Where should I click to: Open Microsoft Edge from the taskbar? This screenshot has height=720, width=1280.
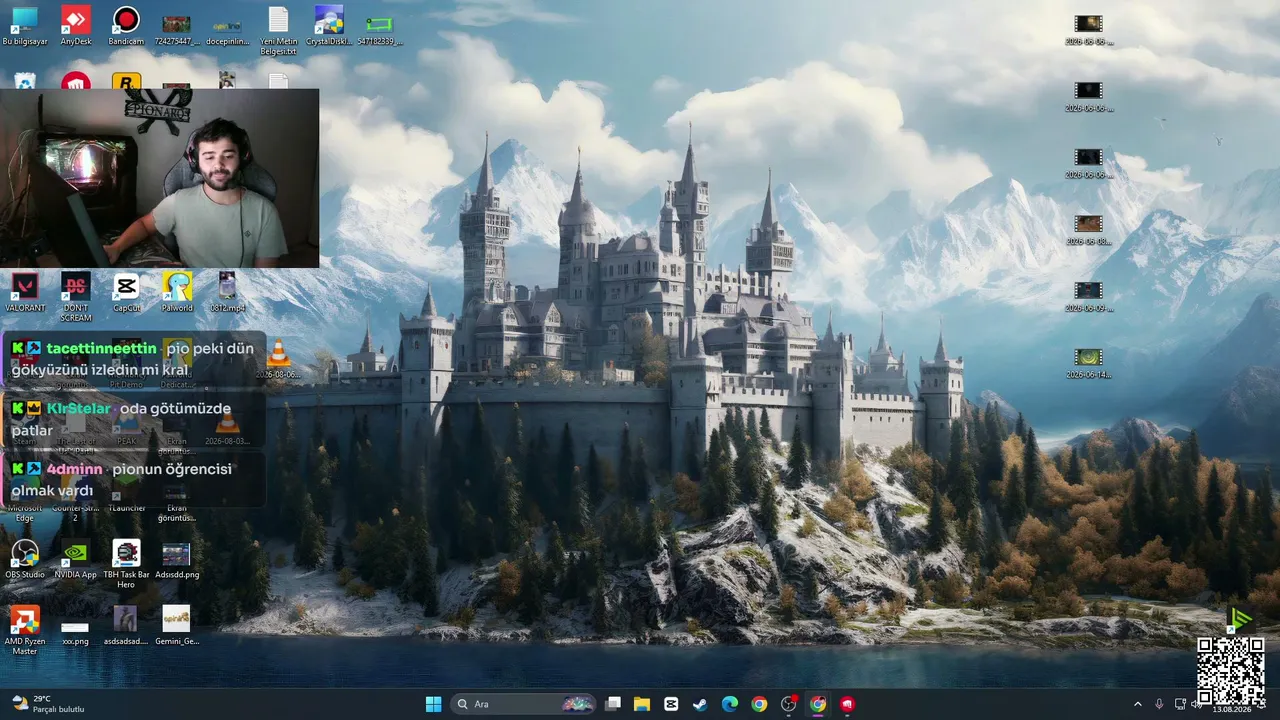[730, 704]
